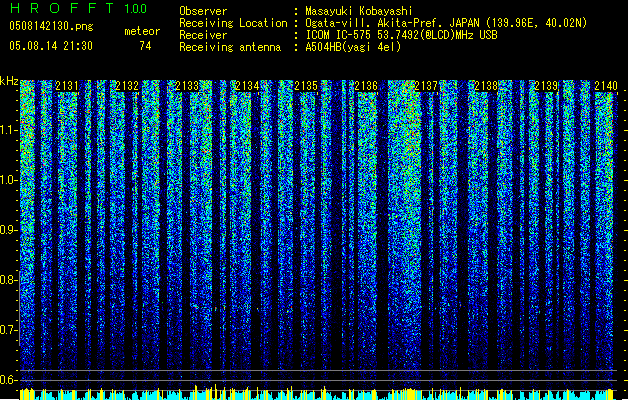The image size is (629, 400).
Task: Click time marker 2133
Action: (x=187, y=86)
